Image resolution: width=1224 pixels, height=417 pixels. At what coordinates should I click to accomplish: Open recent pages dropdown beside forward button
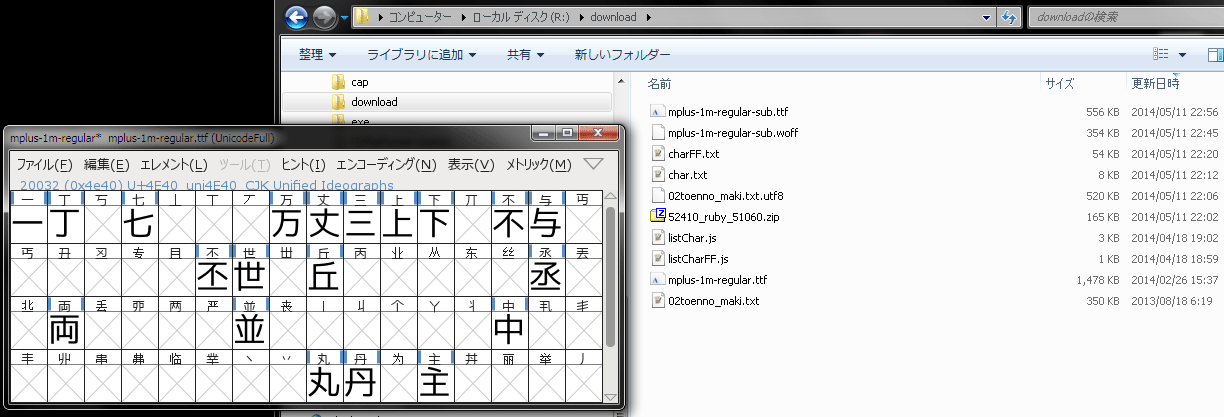pos(344,17)
